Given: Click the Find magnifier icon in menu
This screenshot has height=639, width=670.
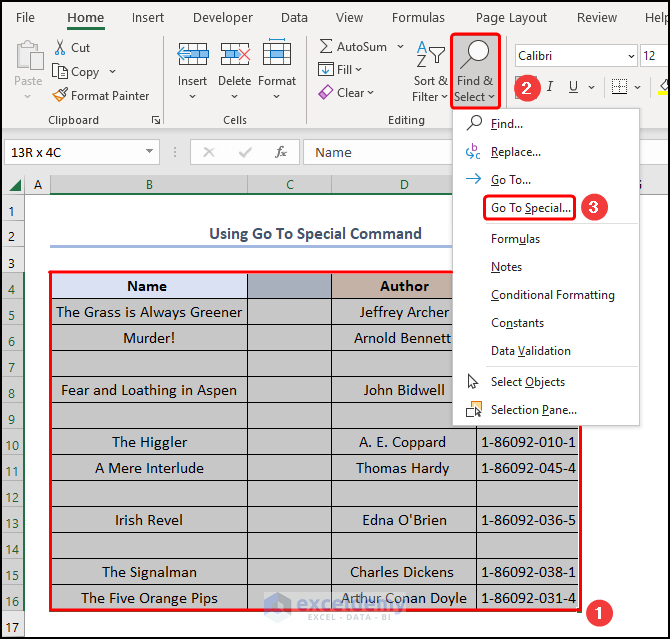Looking at the screenshot, I should point(474,123).
